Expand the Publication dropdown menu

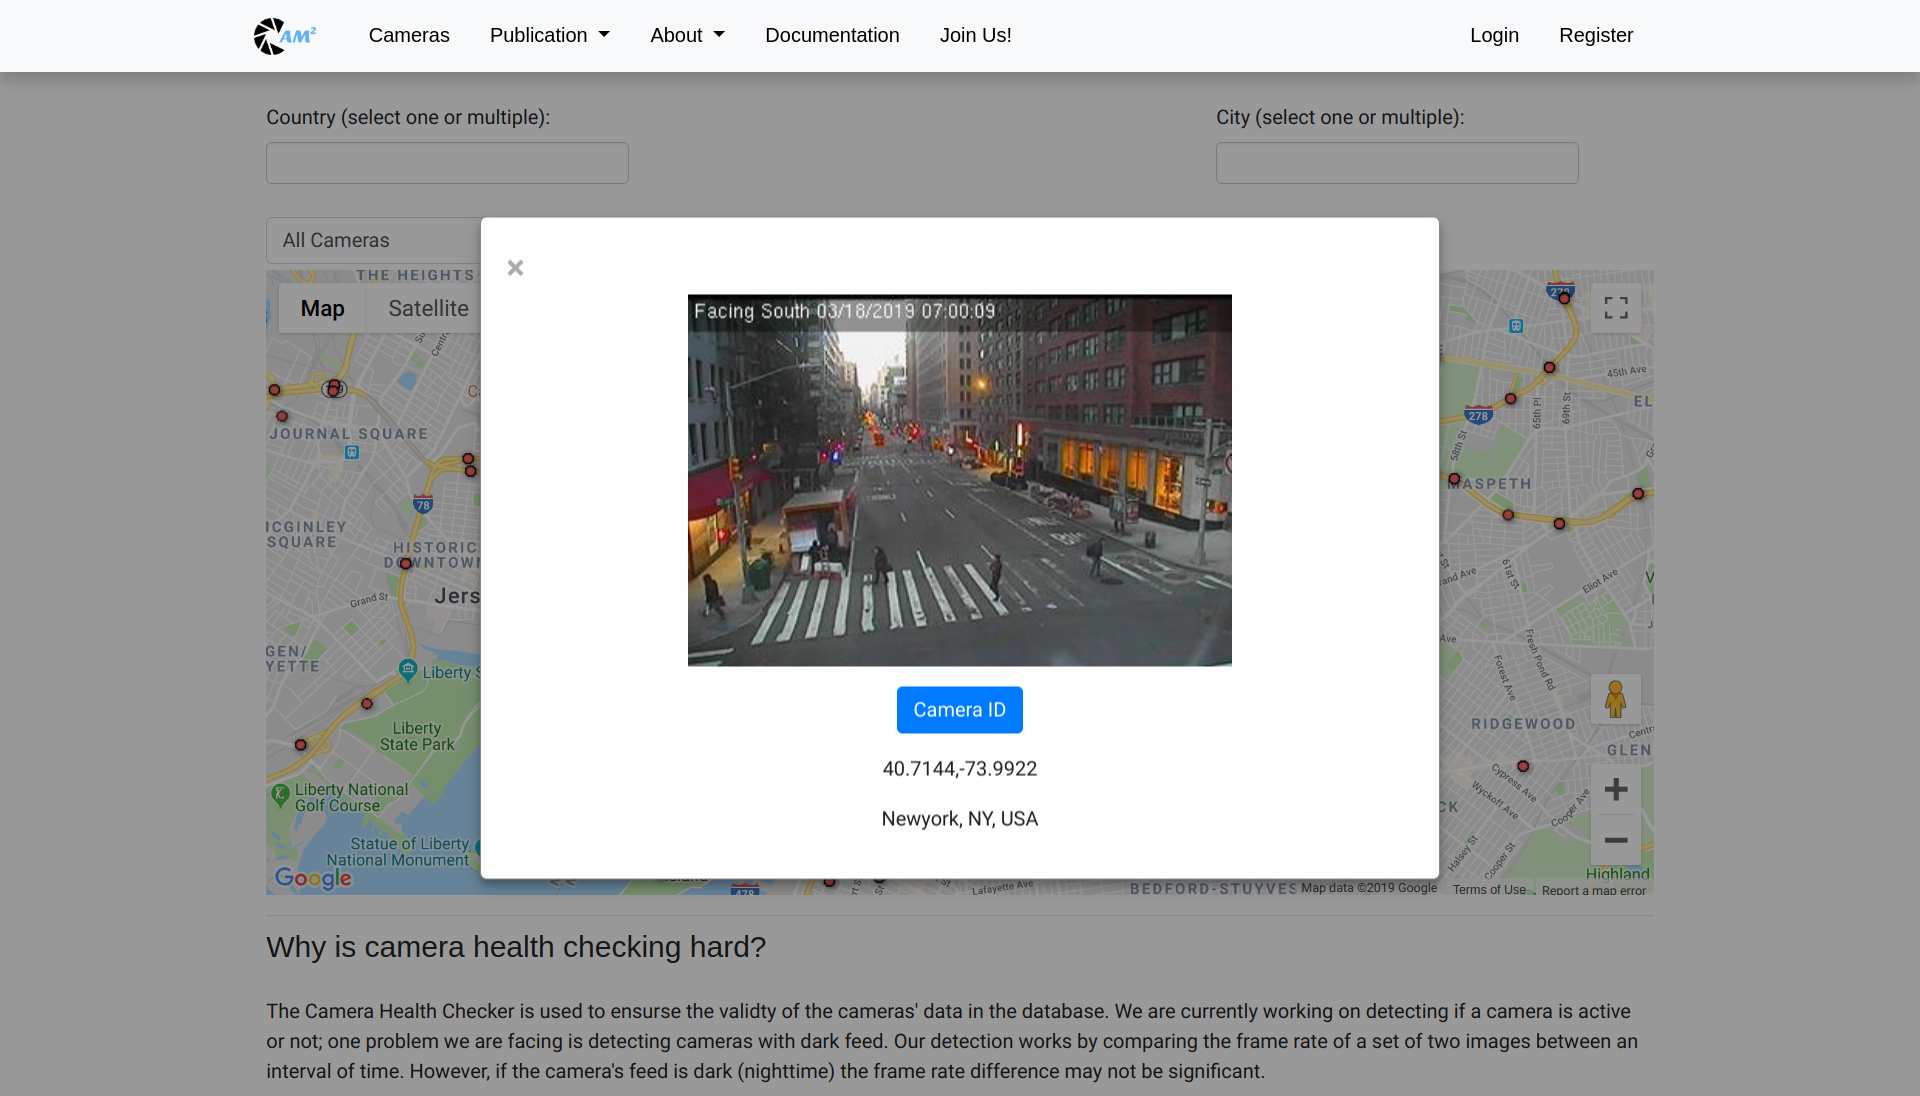[x=549, y=36]
